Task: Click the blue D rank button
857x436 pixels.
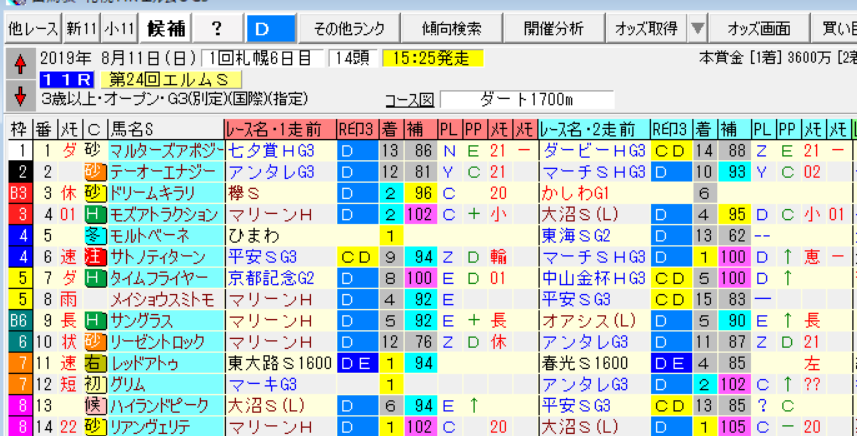Action: point(271,28)
